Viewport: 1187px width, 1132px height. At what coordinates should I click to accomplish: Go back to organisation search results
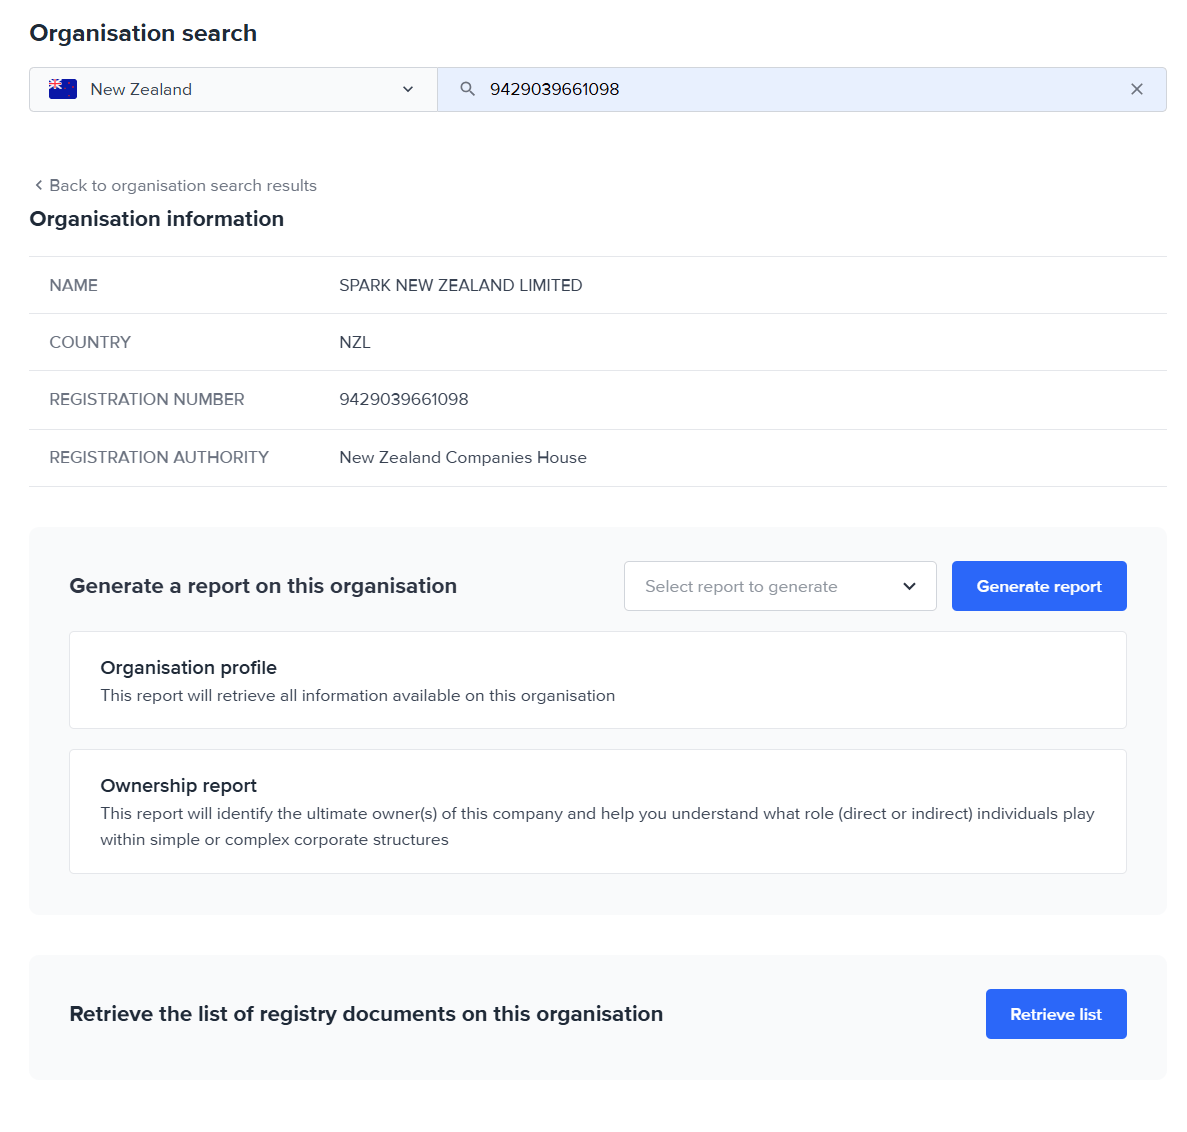tap(182, 185)
